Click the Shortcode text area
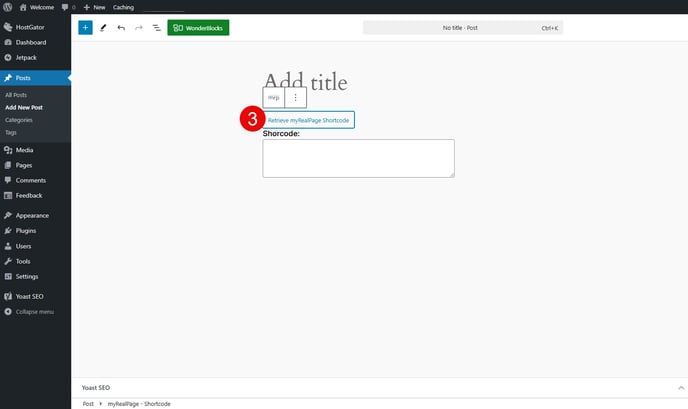This screenshot has width=688, height=409. [358, 158]
